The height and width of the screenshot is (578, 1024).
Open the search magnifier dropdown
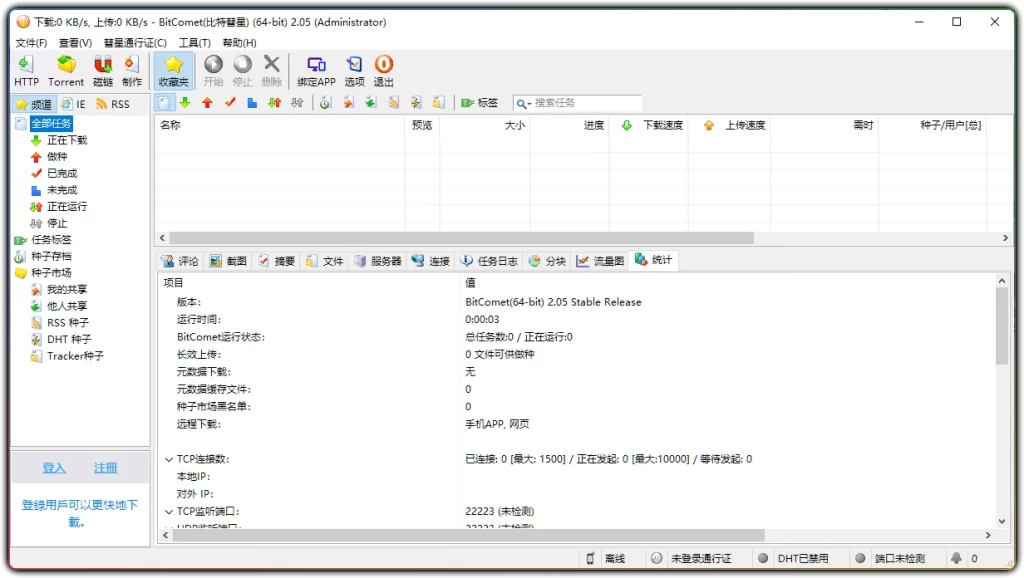(522, 103)
